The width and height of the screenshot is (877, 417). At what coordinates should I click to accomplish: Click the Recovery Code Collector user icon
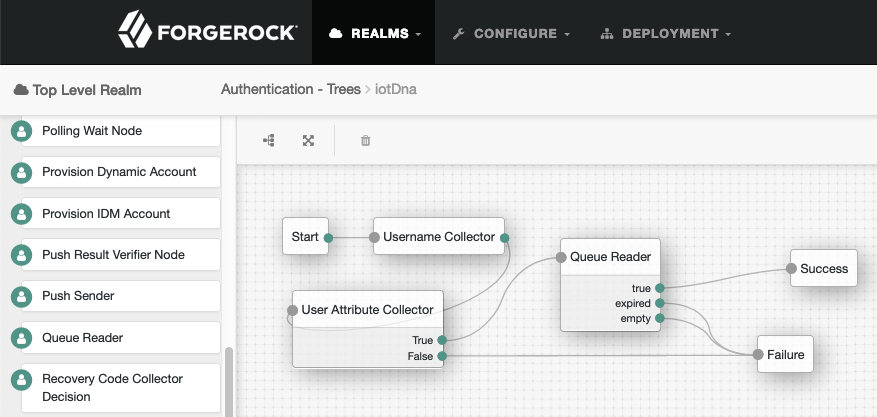pyautogui.click(x=21, y=379)
